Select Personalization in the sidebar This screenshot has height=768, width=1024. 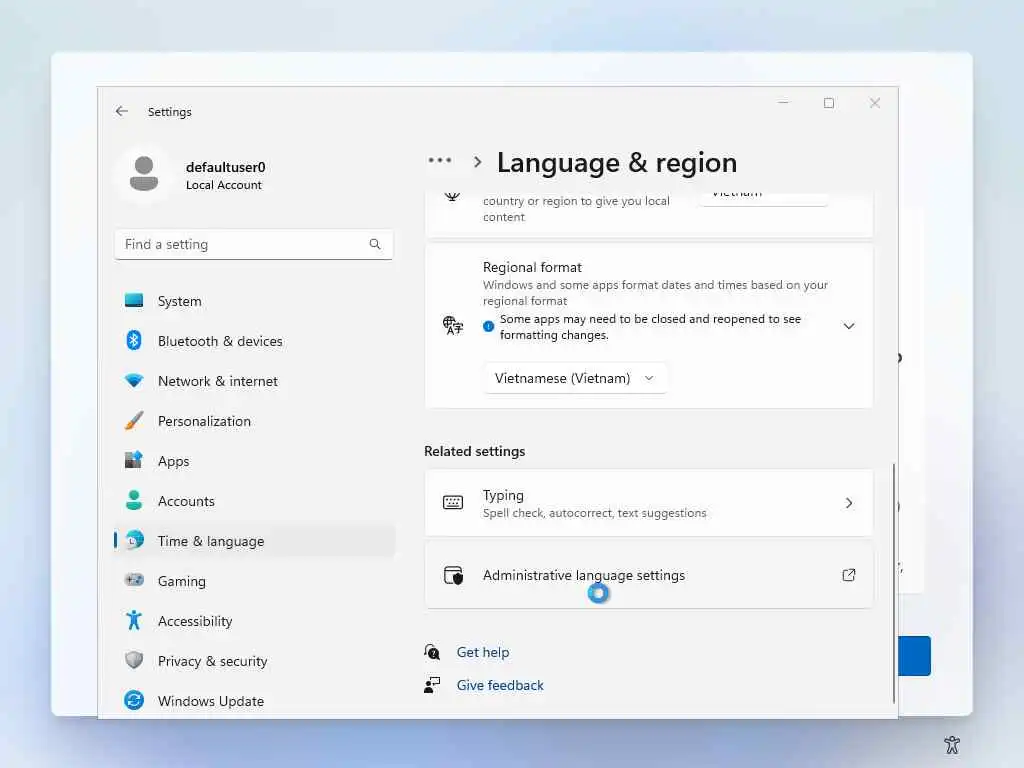255,421
